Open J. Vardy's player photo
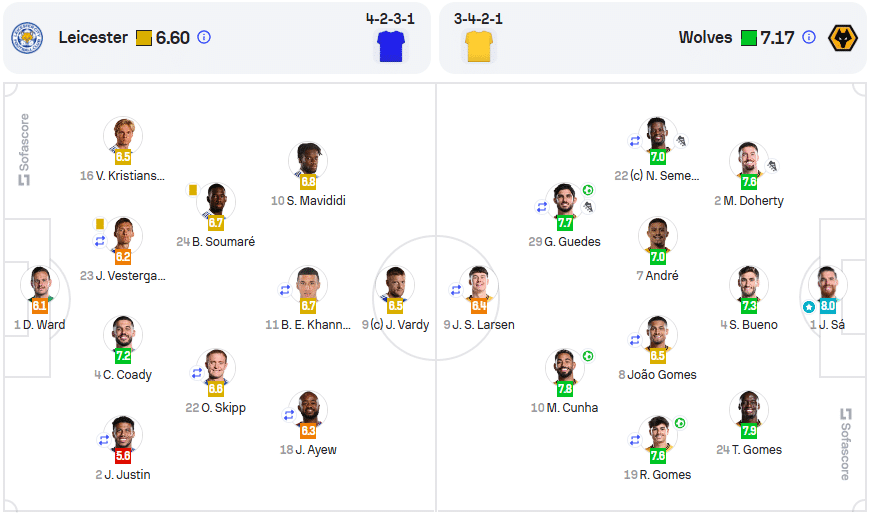 coord(398,284)
